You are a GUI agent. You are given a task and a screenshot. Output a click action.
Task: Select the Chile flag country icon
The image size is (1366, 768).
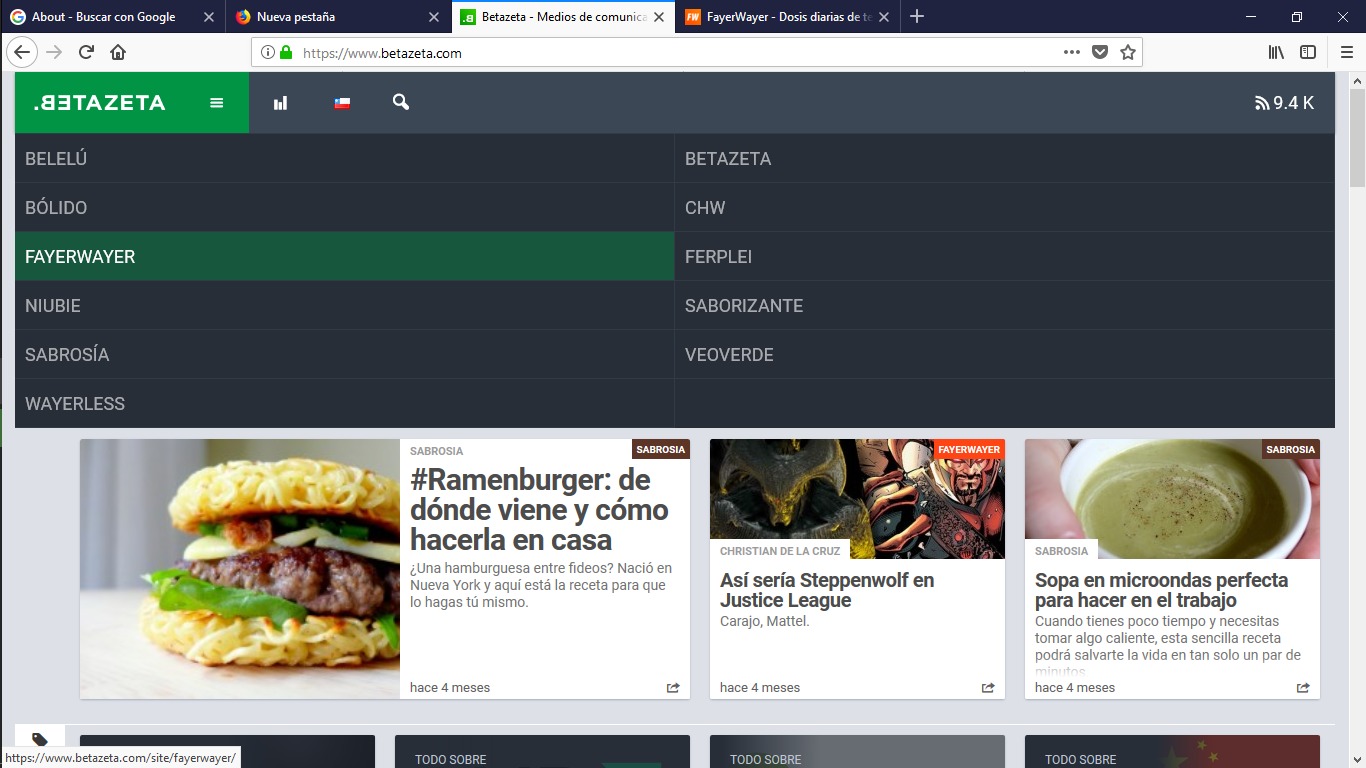point(342,102)
